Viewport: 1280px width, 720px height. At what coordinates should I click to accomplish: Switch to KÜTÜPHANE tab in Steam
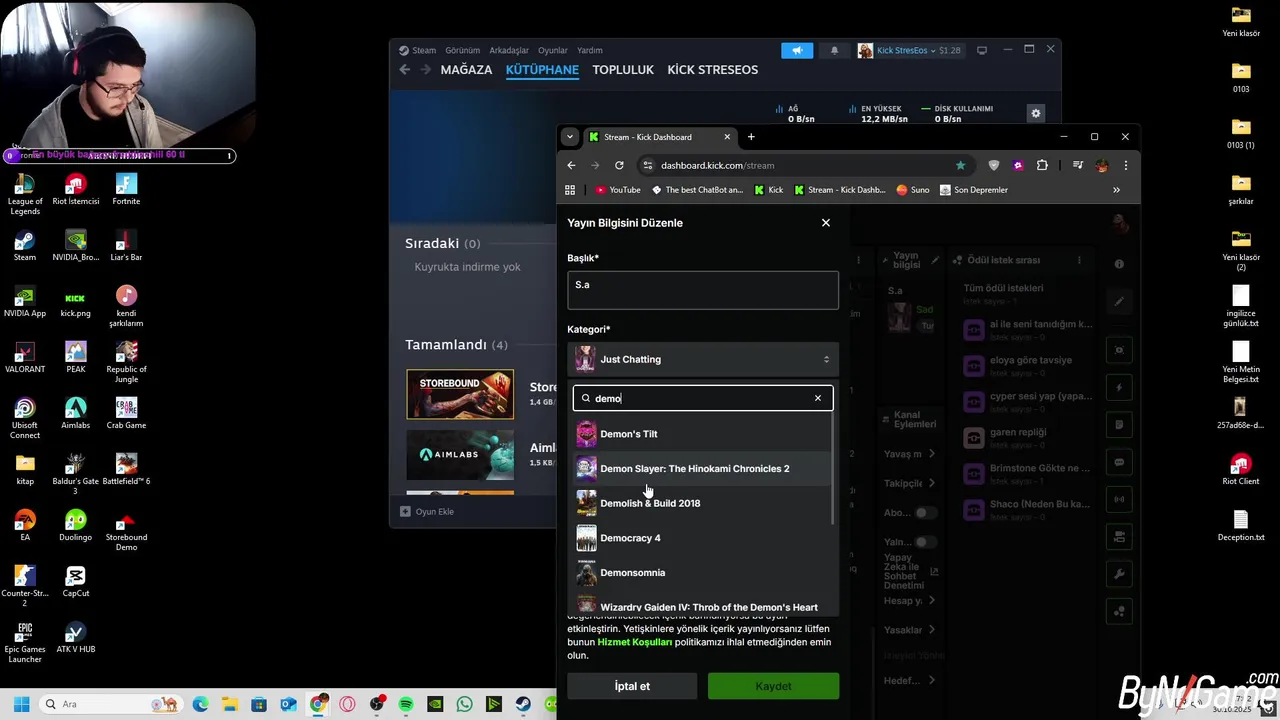(542, 70)
